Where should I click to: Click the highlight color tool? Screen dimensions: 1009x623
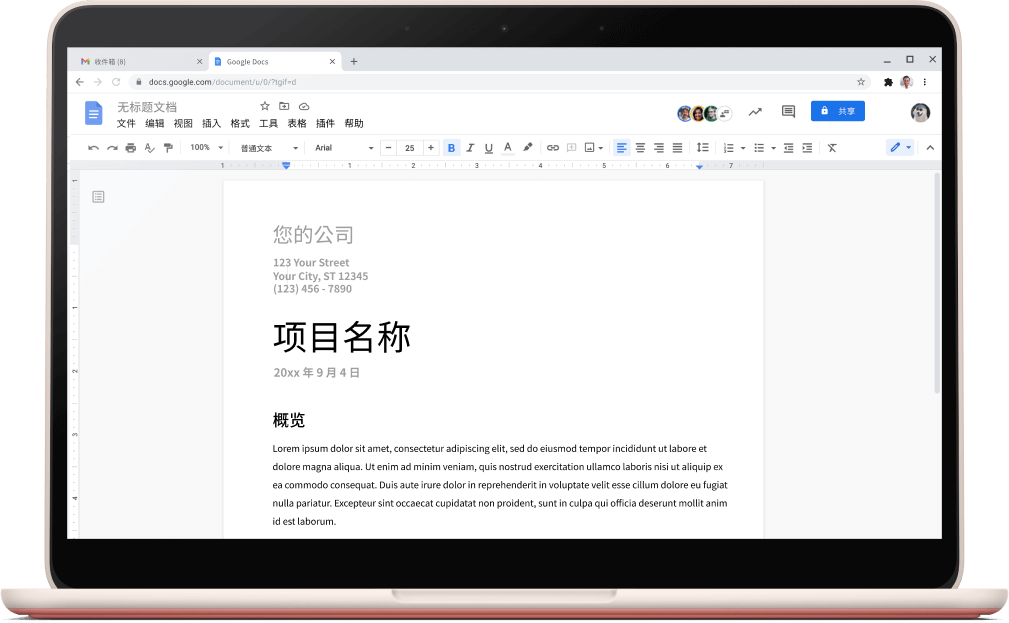tap(527, 147)
